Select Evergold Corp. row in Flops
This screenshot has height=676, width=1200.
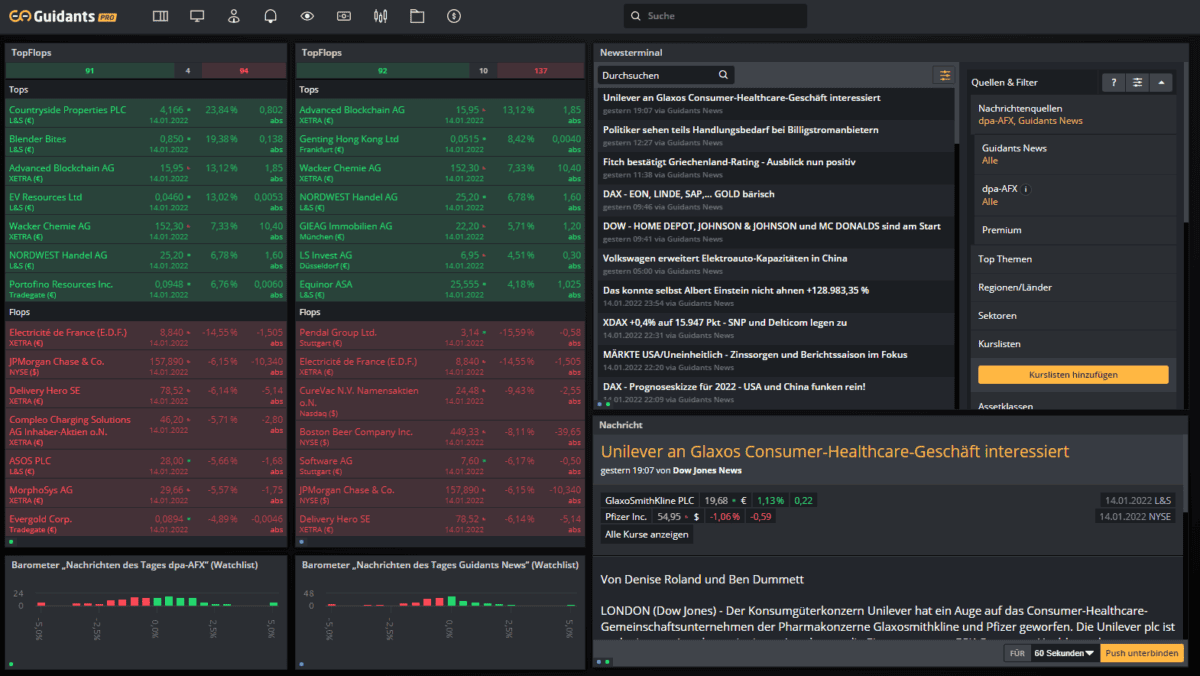pos(146,523)
